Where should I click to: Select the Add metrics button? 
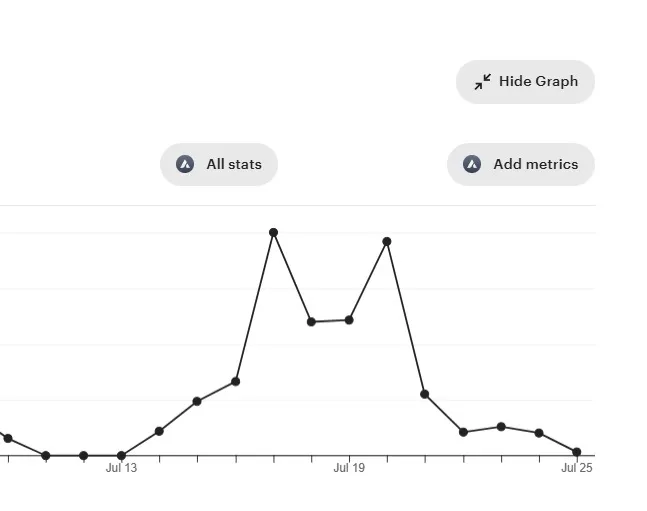pos(521,164)
